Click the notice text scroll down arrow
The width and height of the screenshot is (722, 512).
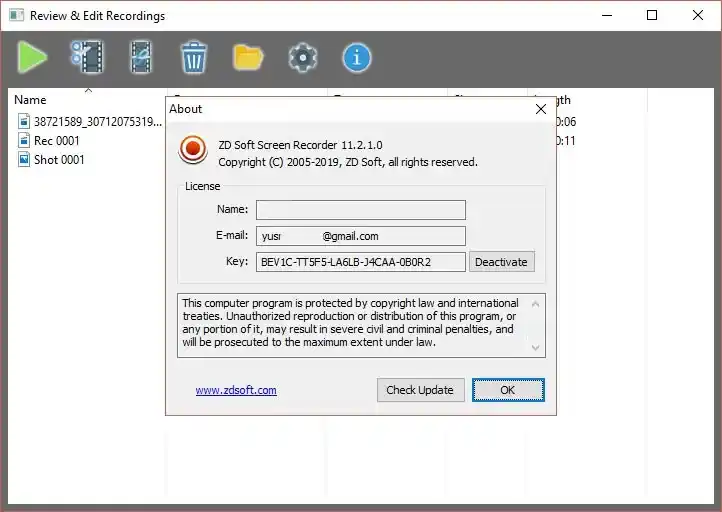point(535,347)
